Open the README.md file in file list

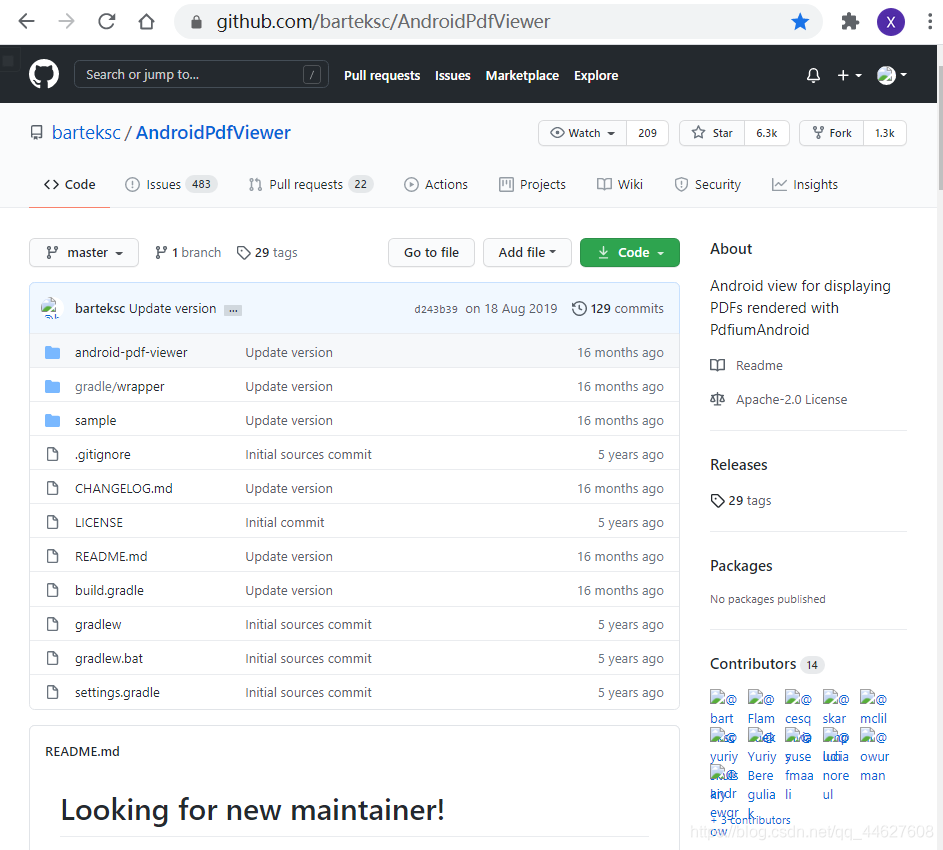(x=111, y=556)
